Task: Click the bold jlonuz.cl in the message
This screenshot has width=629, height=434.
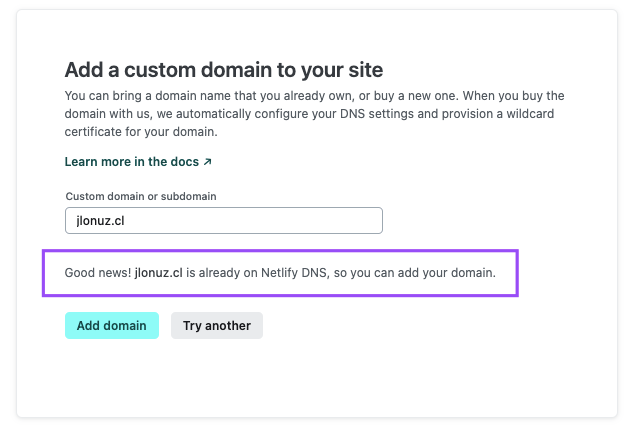Action: tap(160, 272)
